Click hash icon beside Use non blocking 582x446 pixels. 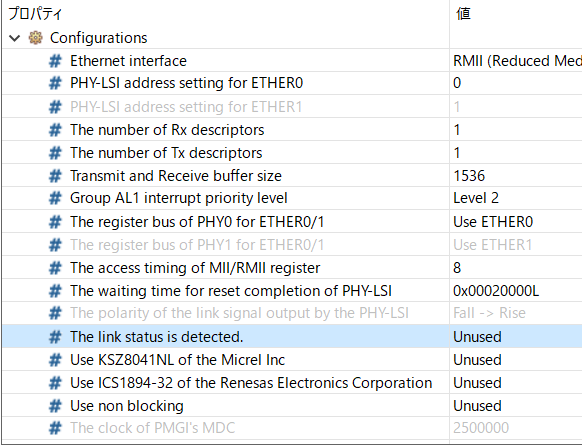[55, 406]
